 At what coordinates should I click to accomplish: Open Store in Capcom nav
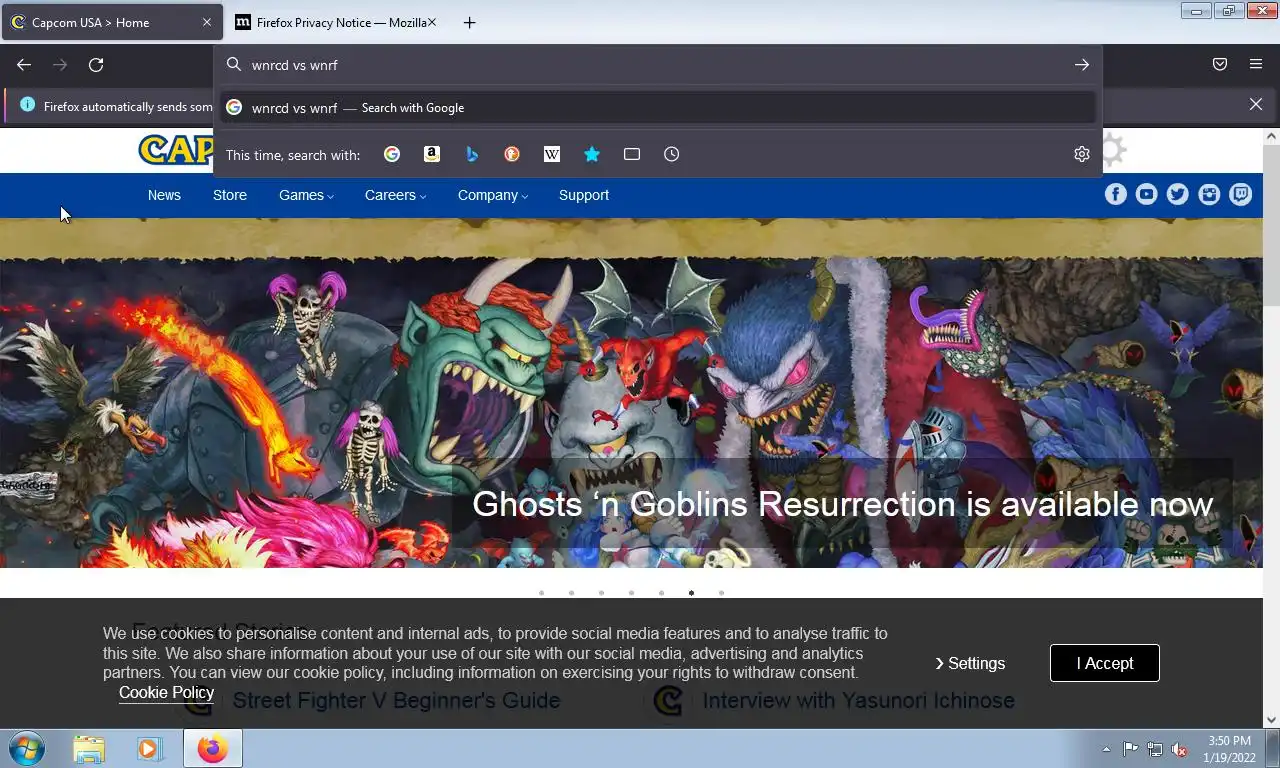(x=230, y=195)
